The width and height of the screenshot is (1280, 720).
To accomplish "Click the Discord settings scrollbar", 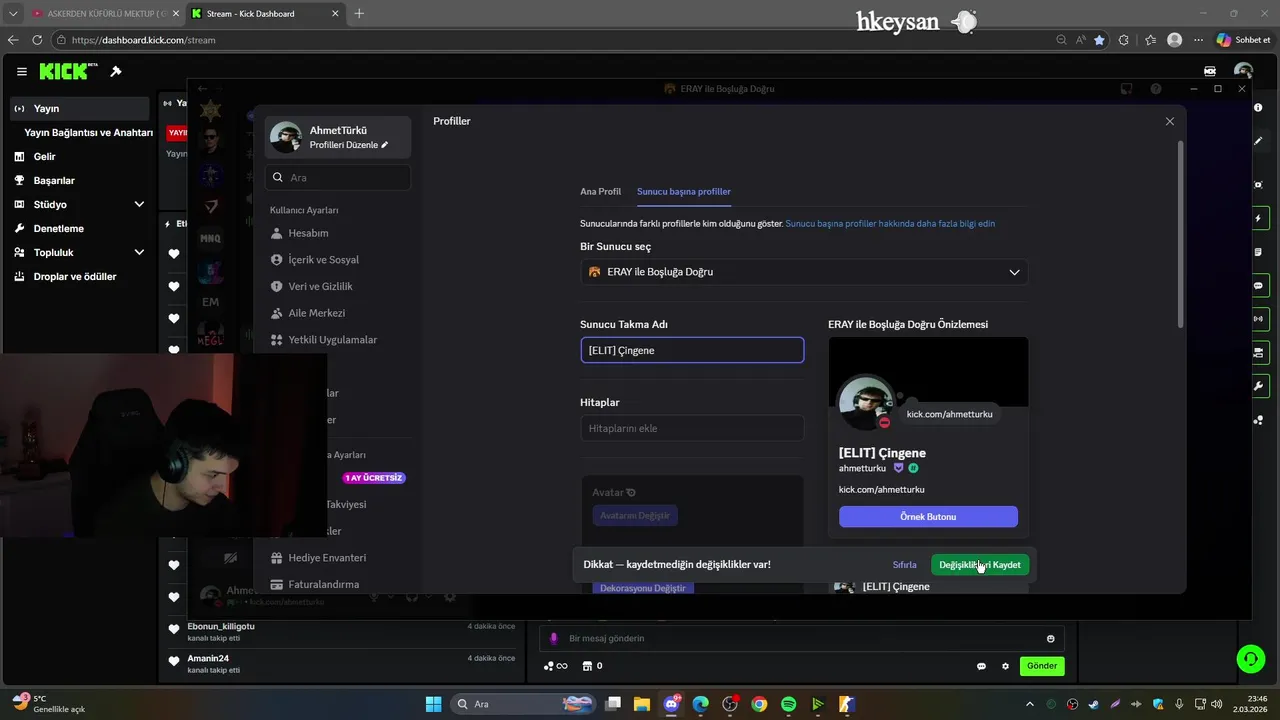I will [1181, 235].
